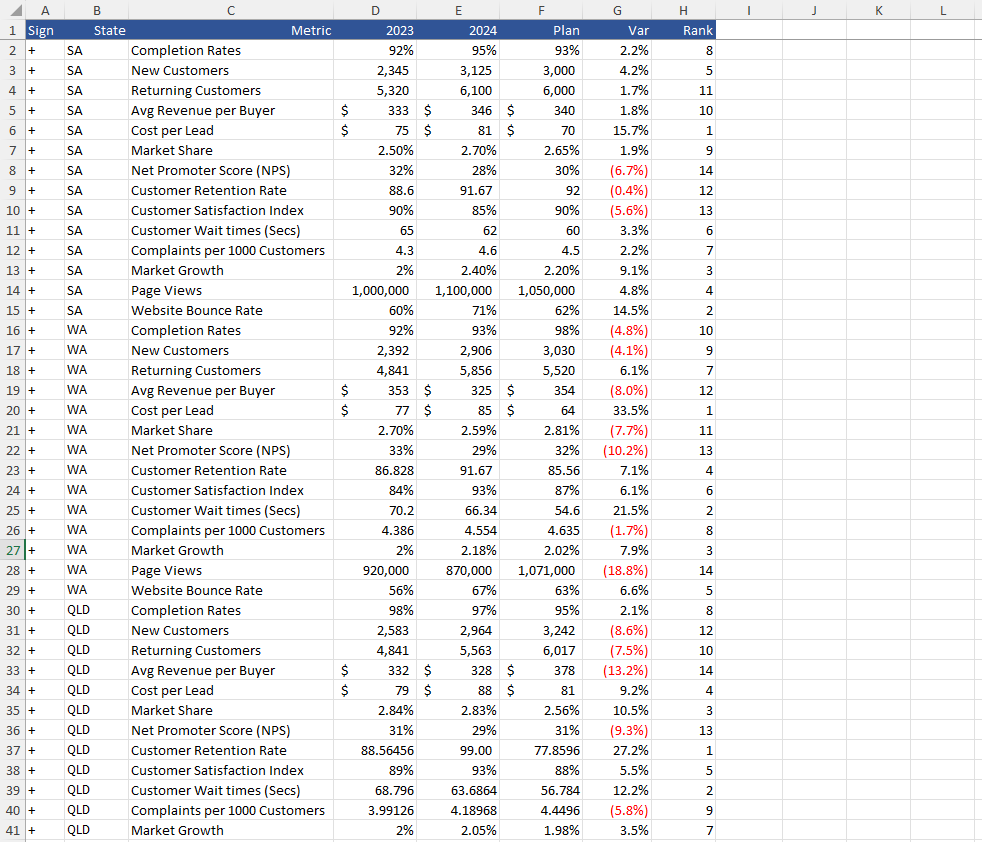982x842 pixels.
Task: Click SA New Customers 2024 value 3,125
Action: (x=458, y=70)
